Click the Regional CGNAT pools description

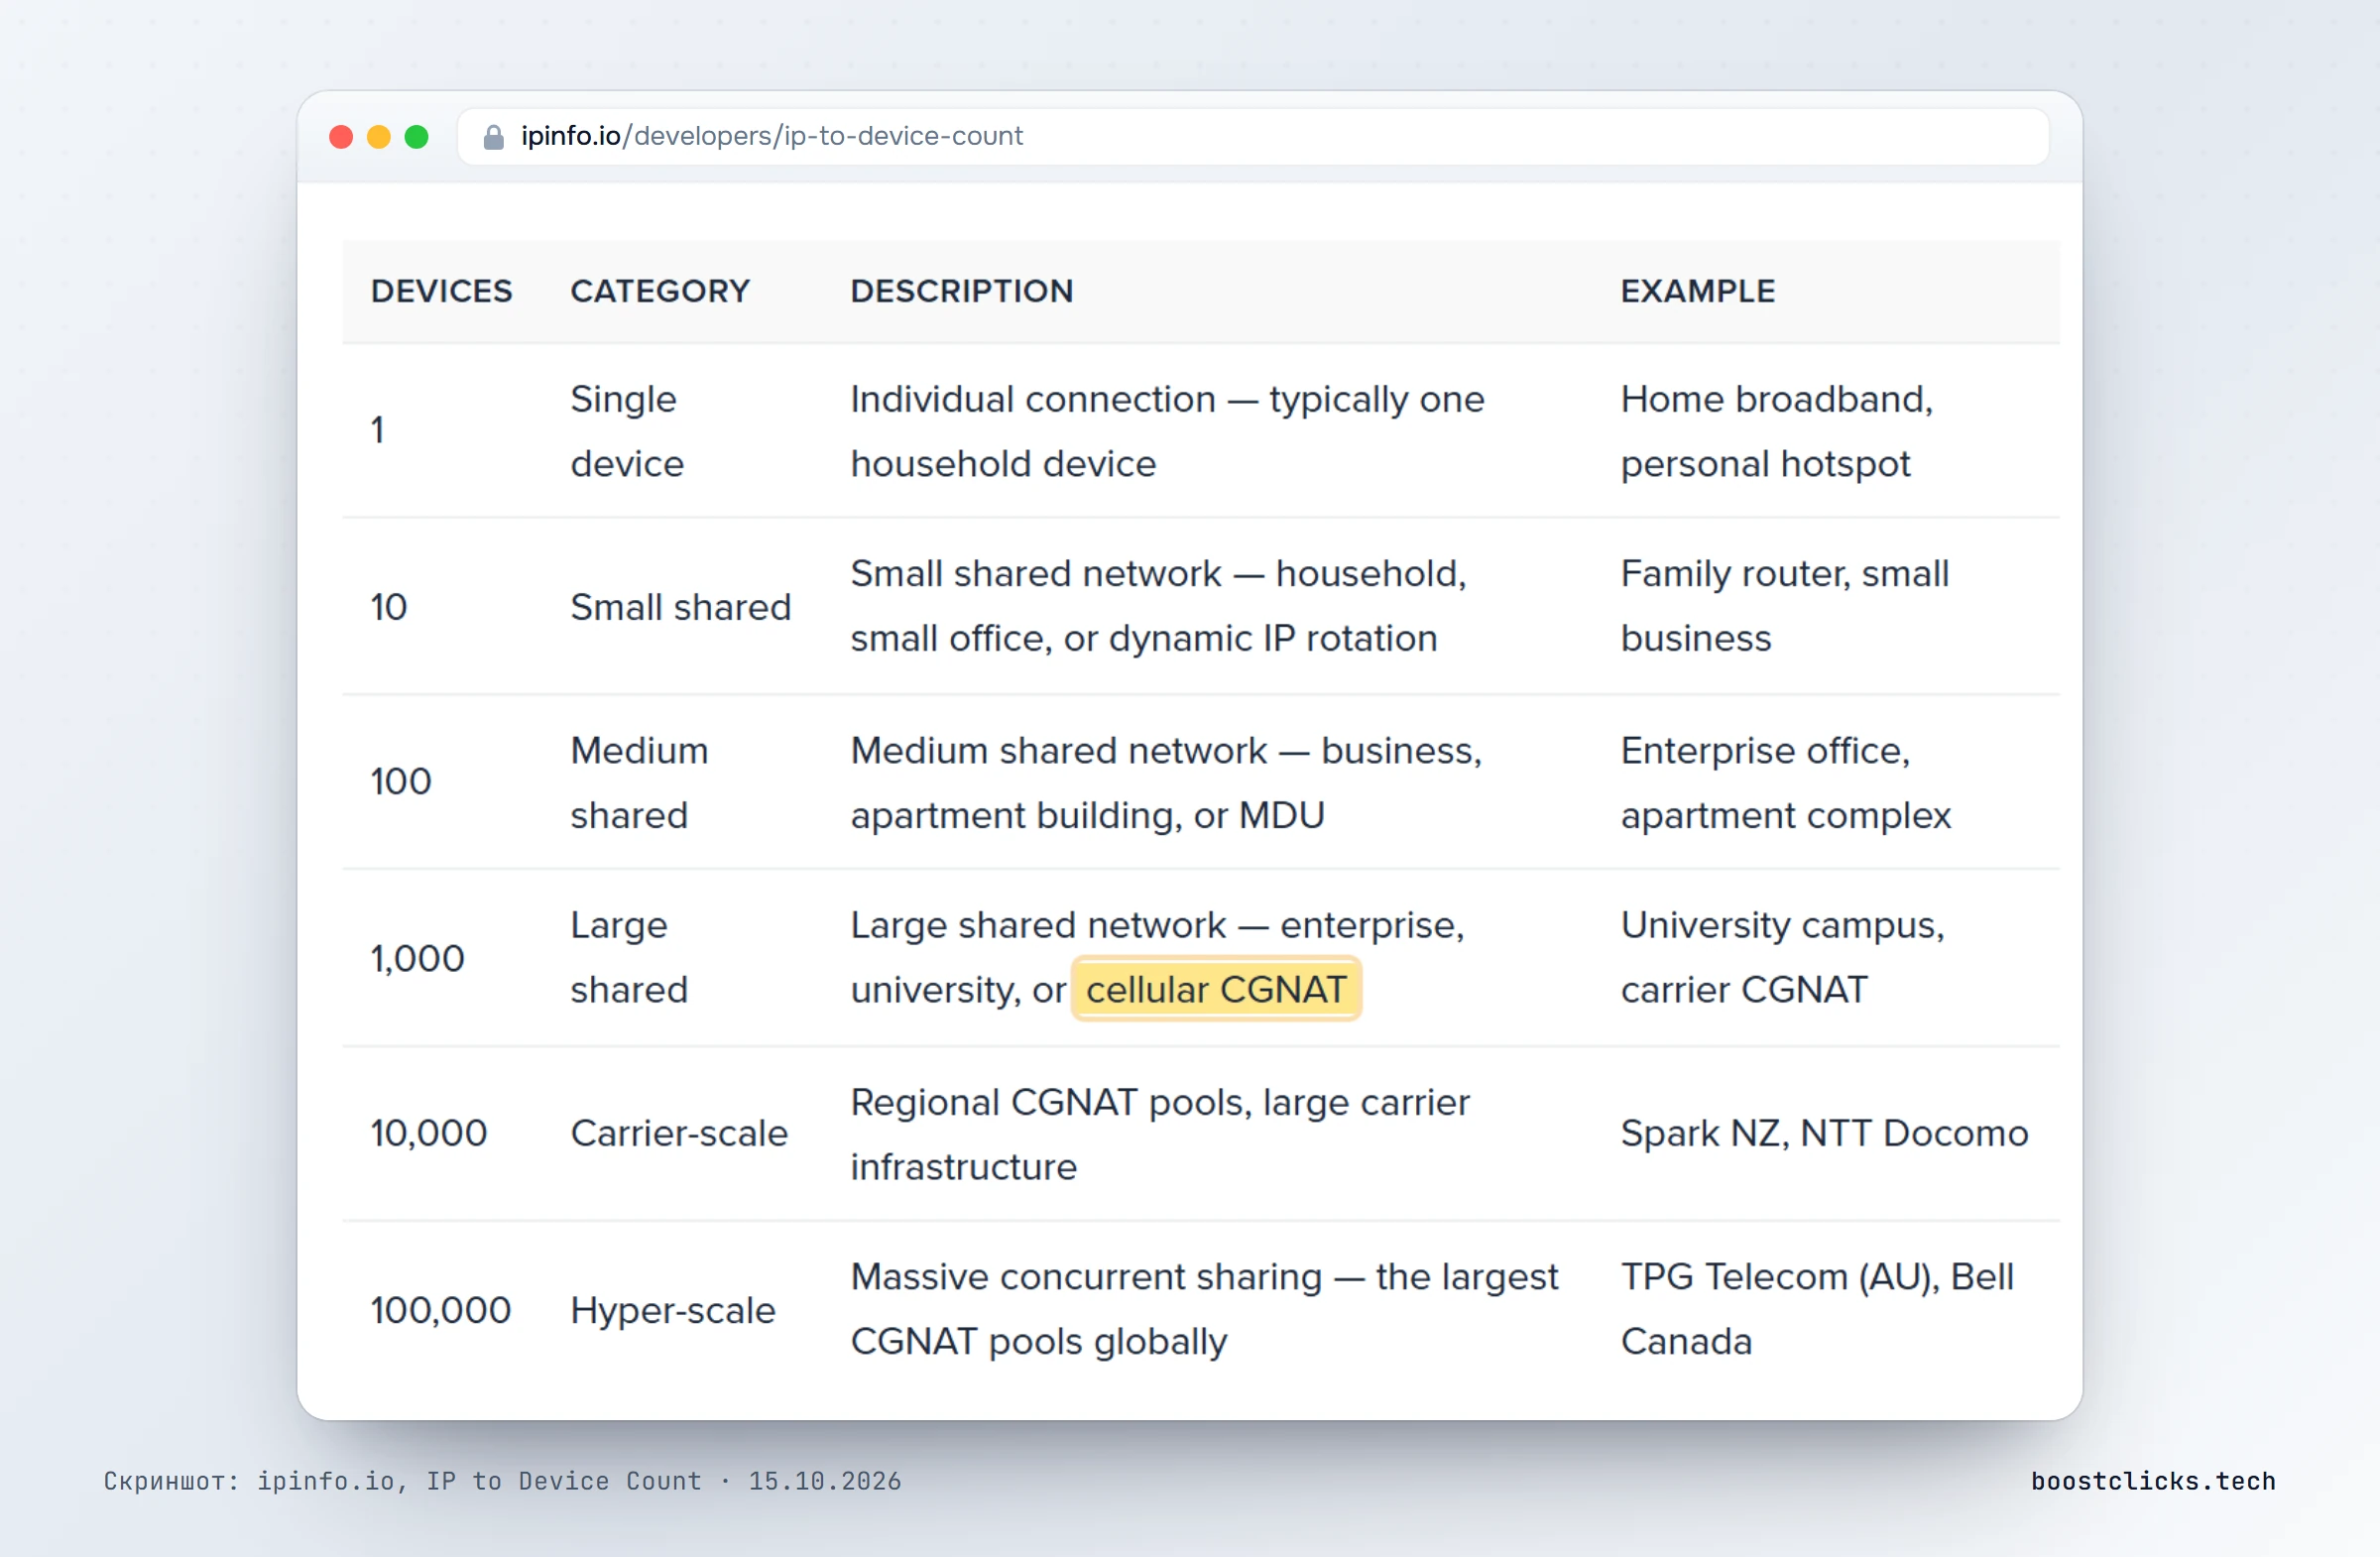(x=1161, y=1134)
